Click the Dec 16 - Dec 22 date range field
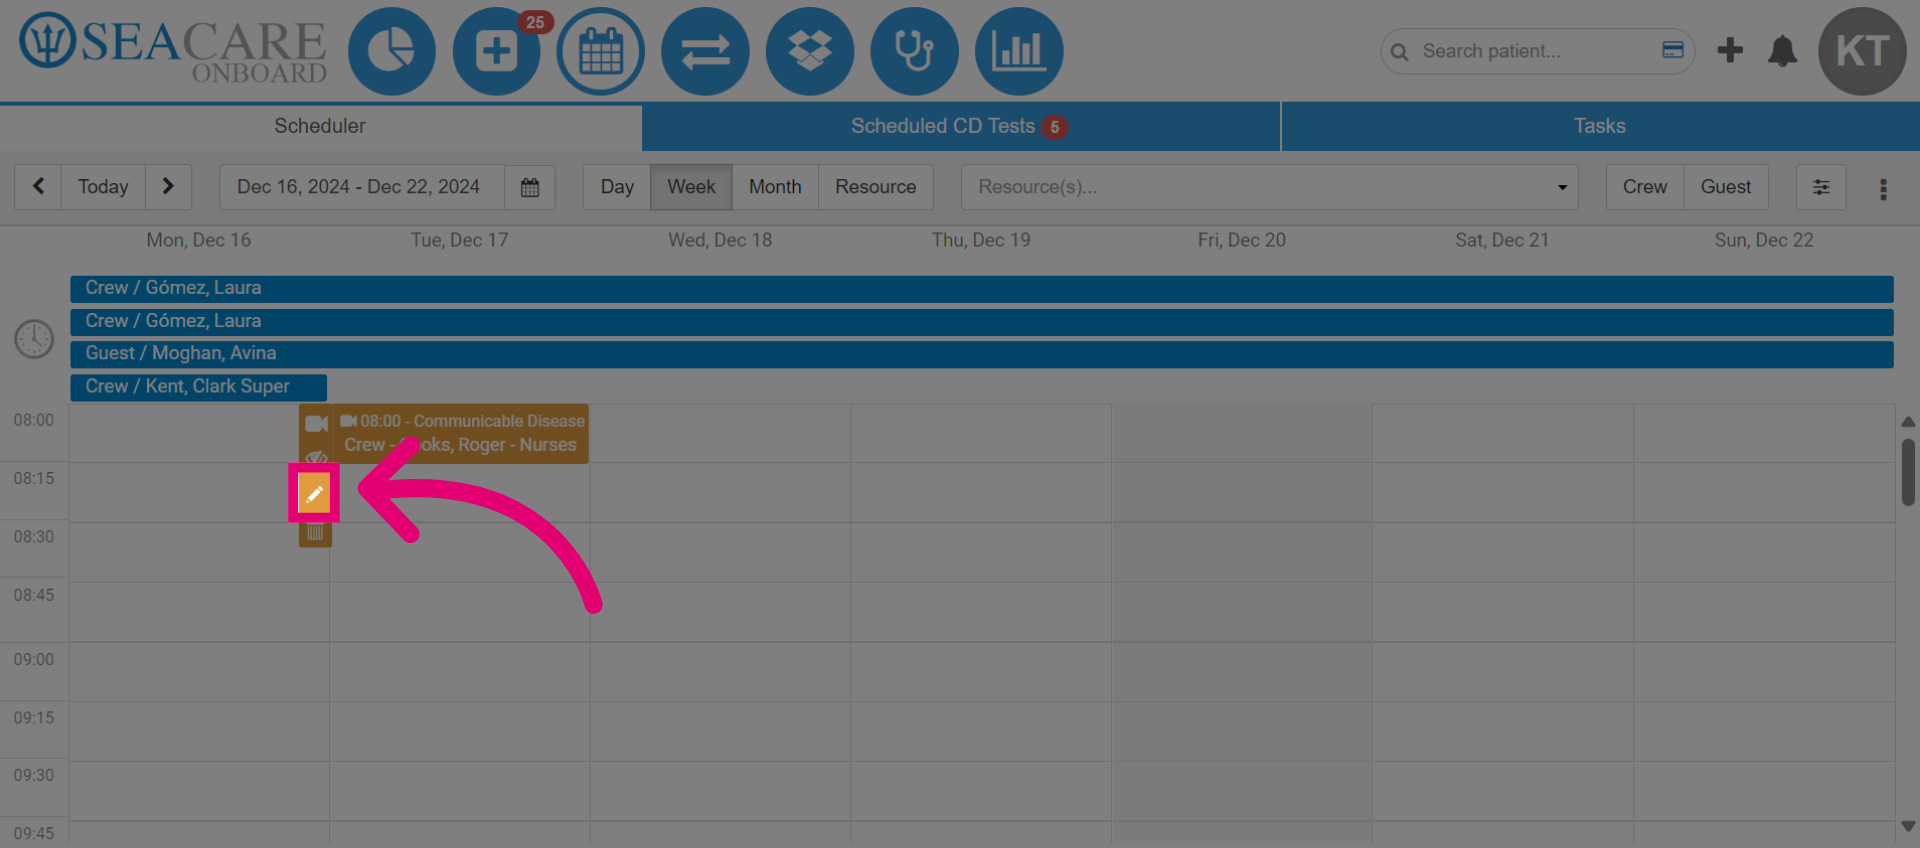The image size is (1920, 848). pos(362,187)
